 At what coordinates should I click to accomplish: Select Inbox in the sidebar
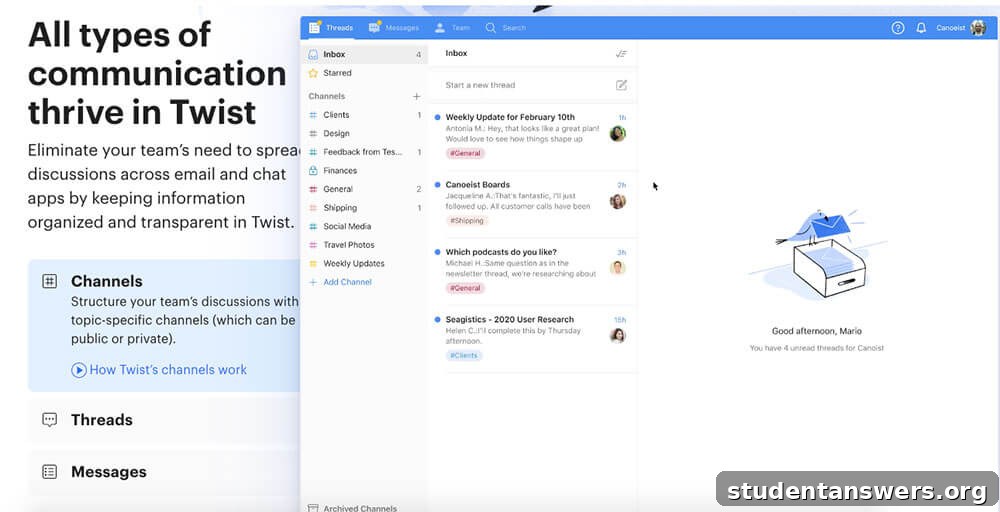(x=364, y=54)
